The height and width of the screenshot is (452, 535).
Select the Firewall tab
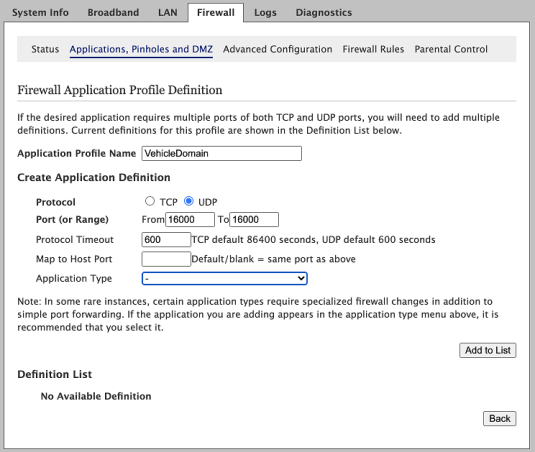[x=216, y=13]
